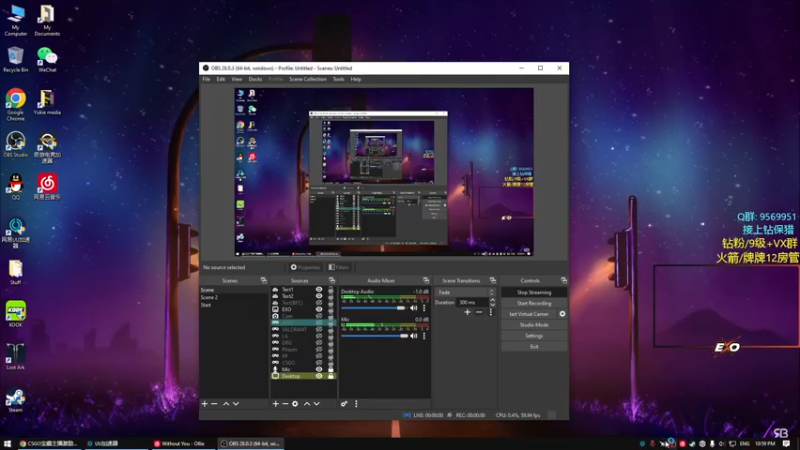This screenshot has width=800, height=450.
Task: Move the source down with the Sources down arrow
Action: pos(317,404)
